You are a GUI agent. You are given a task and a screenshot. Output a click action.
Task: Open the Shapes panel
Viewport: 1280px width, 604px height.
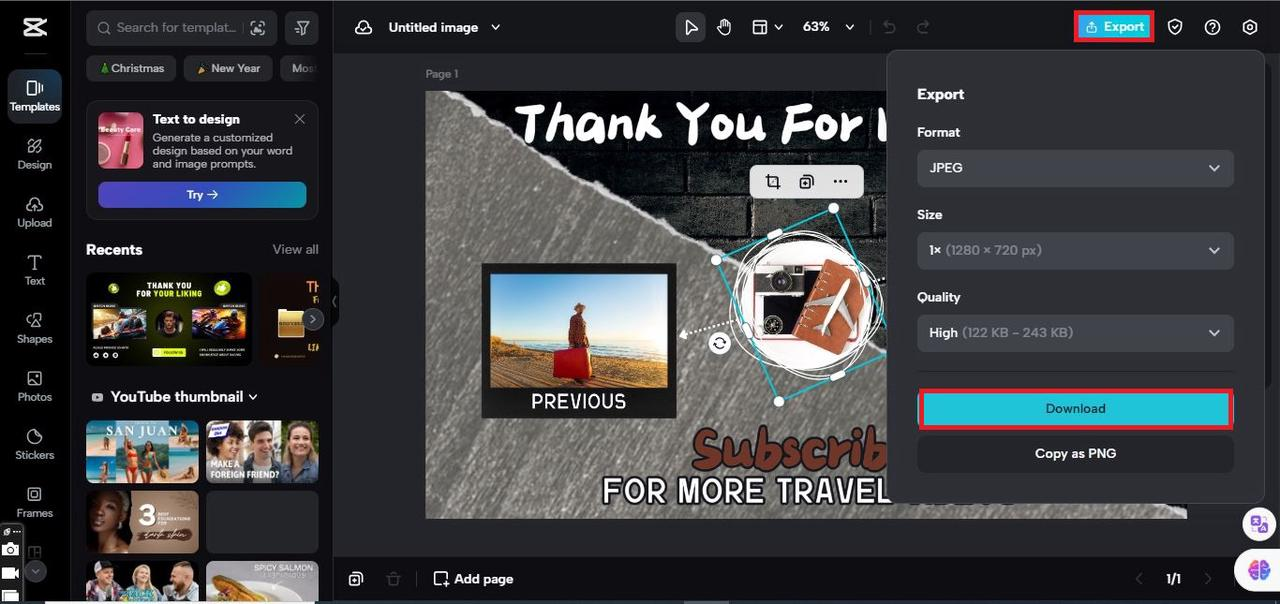coord(35,328)
